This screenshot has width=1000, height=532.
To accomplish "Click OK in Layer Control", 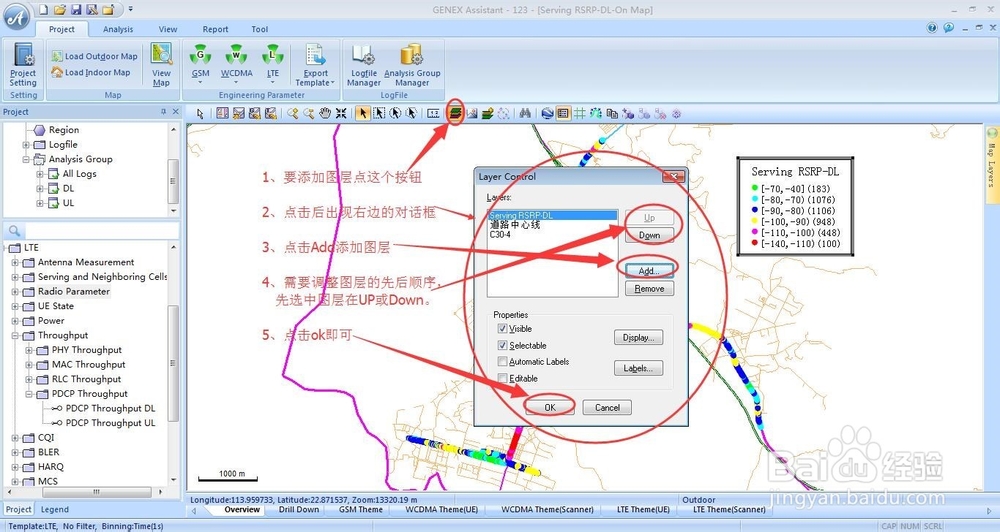I will pyautogui.click(x=550, y=408).
